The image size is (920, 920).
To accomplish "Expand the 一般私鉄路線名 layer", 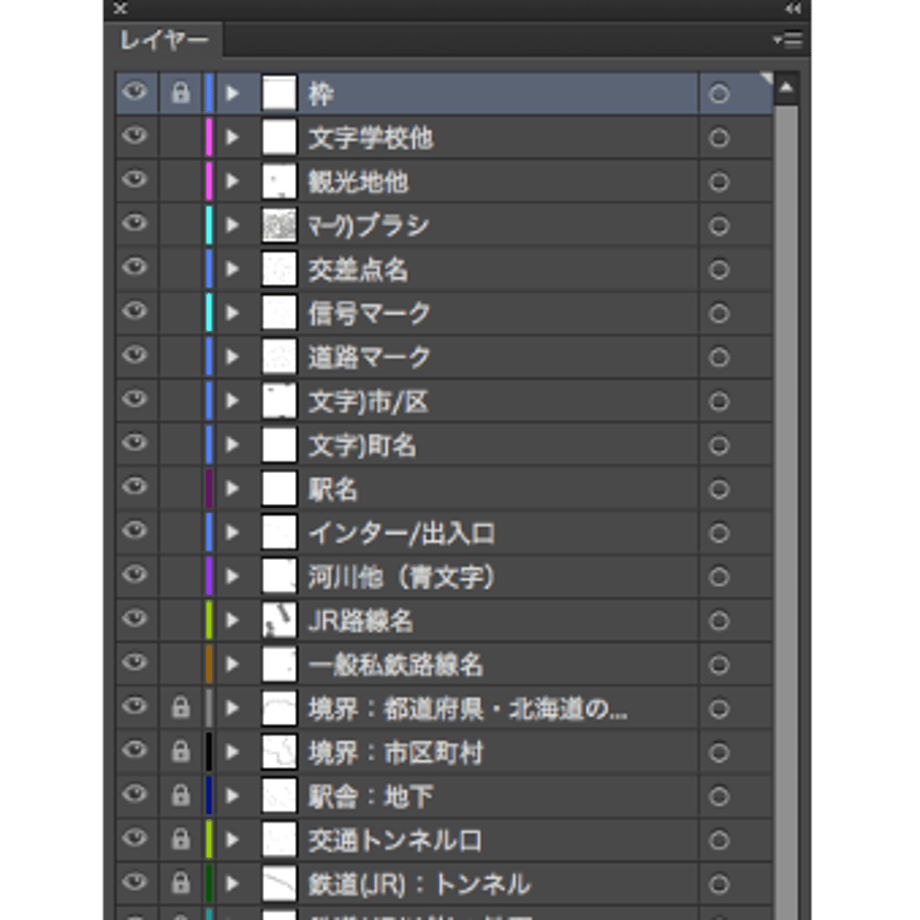I will click(232, 664).
